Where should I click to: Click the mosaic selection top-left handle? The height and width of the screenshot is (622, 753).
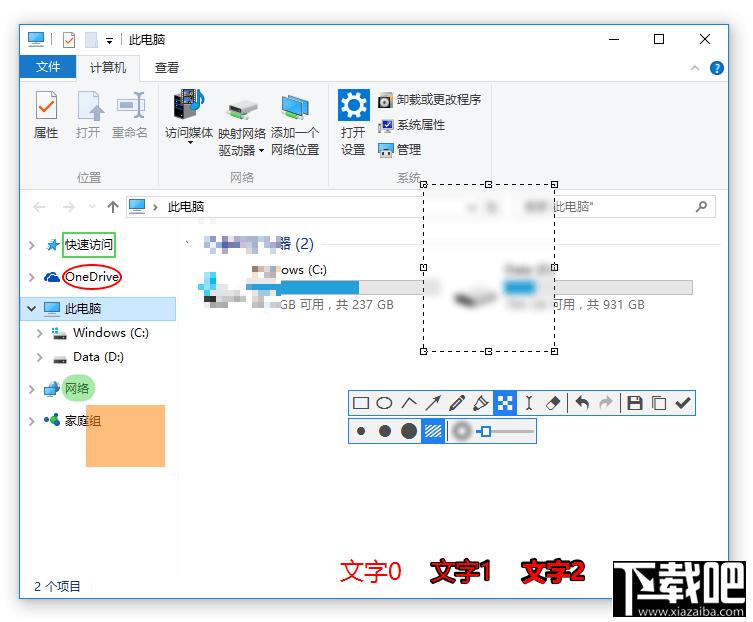click(x=424, y=184)
